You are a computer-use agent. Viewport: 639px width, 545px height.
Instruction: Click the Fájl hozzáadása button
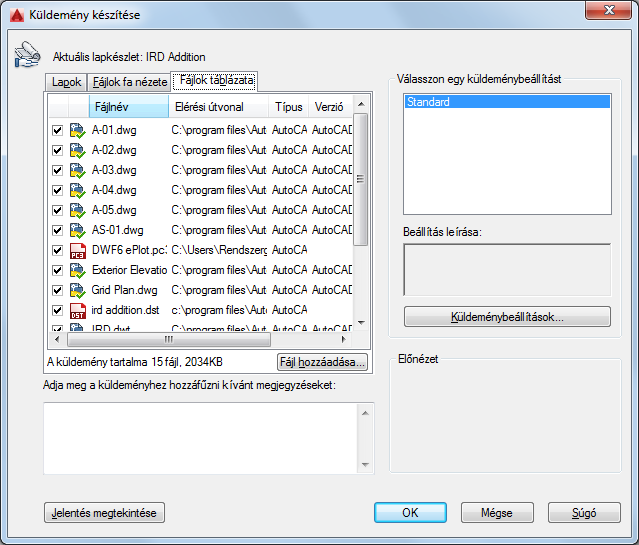[322, 362]
